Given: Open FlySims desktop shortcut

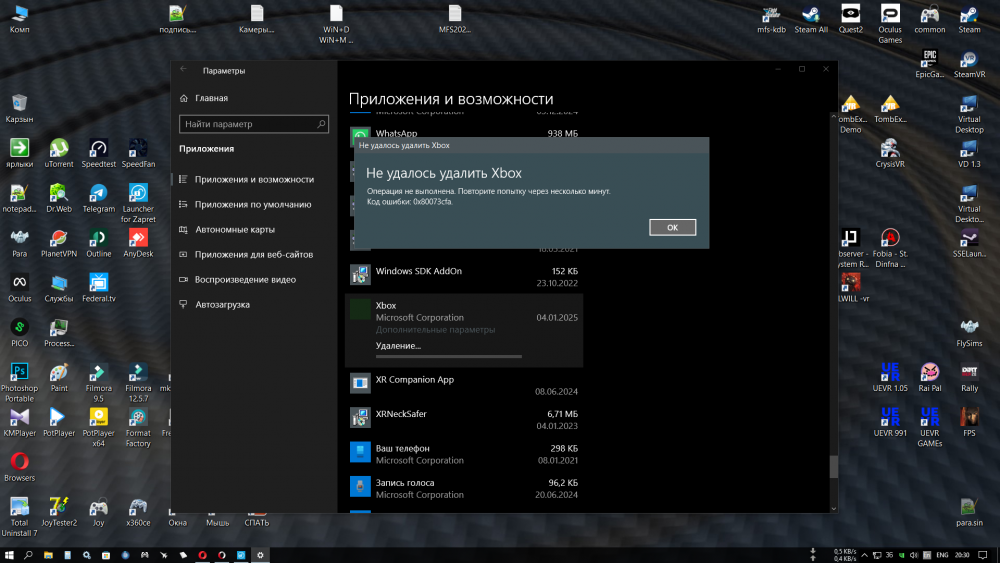Looking at the screenshot, I should (x=969, y=333).
